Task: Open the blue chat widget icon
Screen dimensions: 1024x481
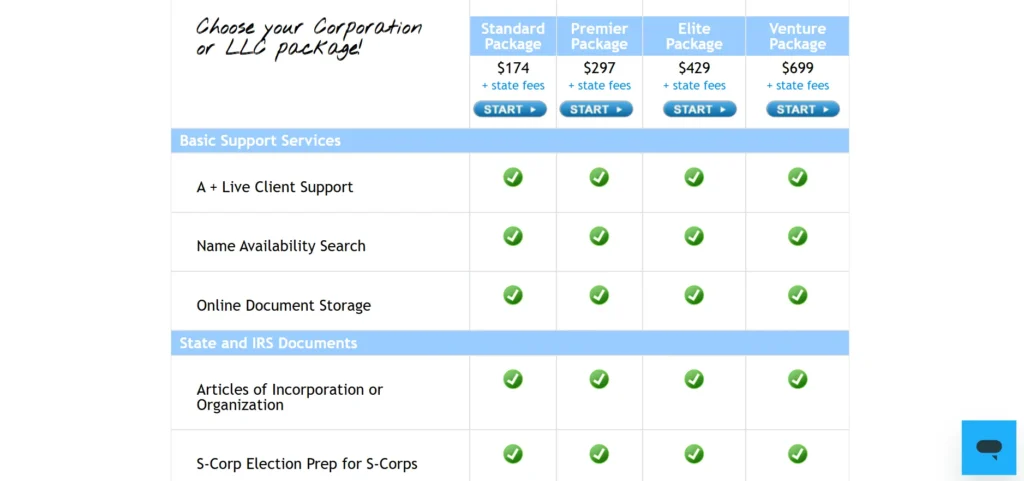Action: point(988,447)
